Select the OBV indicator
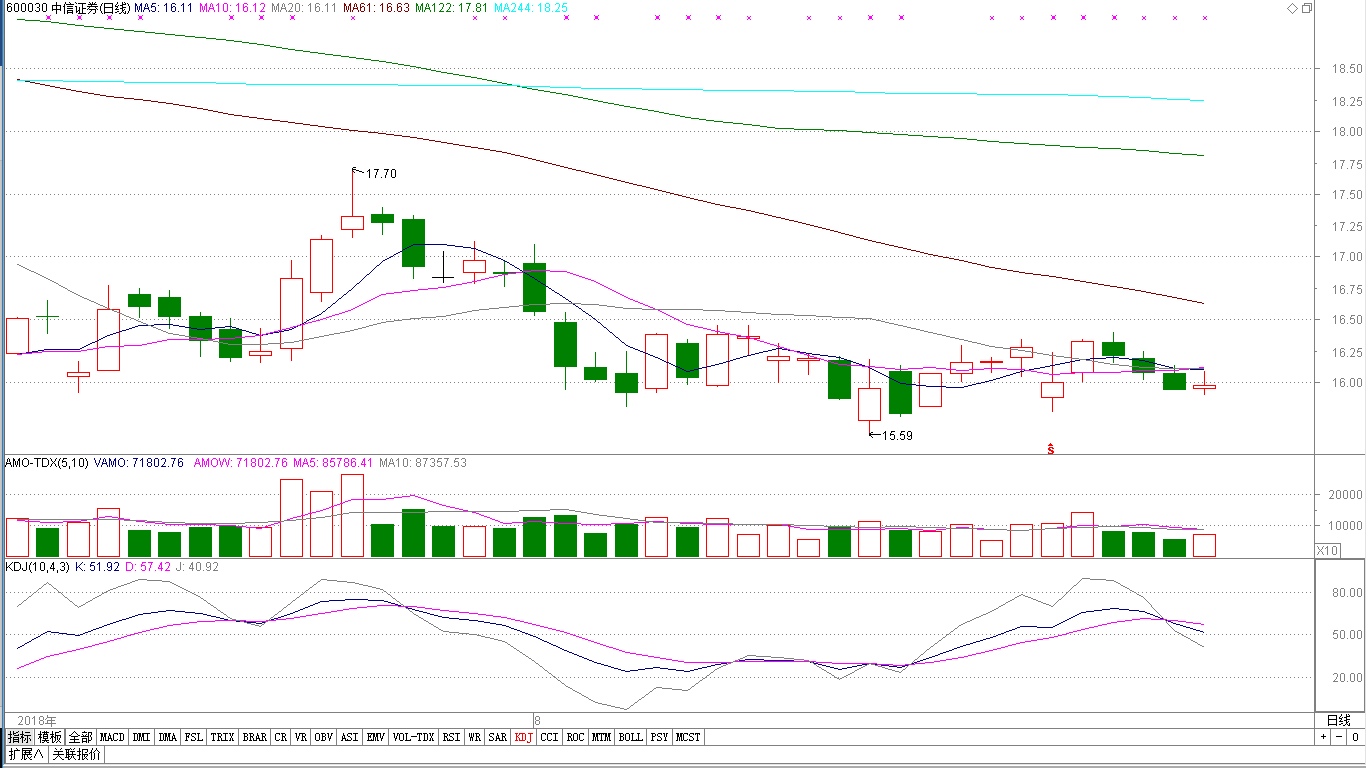 pos(323,737)
